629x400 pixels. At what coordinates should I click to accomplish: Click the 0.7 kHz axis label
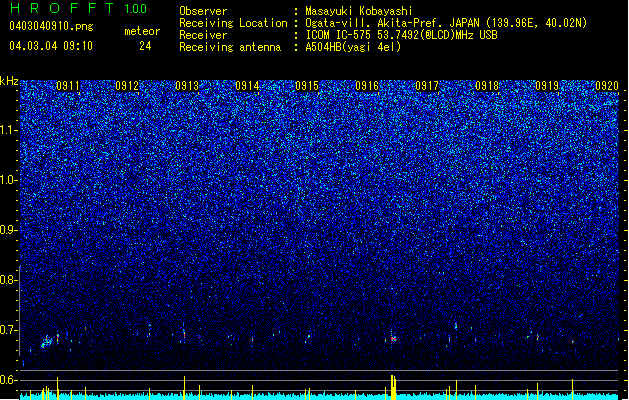click(x=9, y=330)
